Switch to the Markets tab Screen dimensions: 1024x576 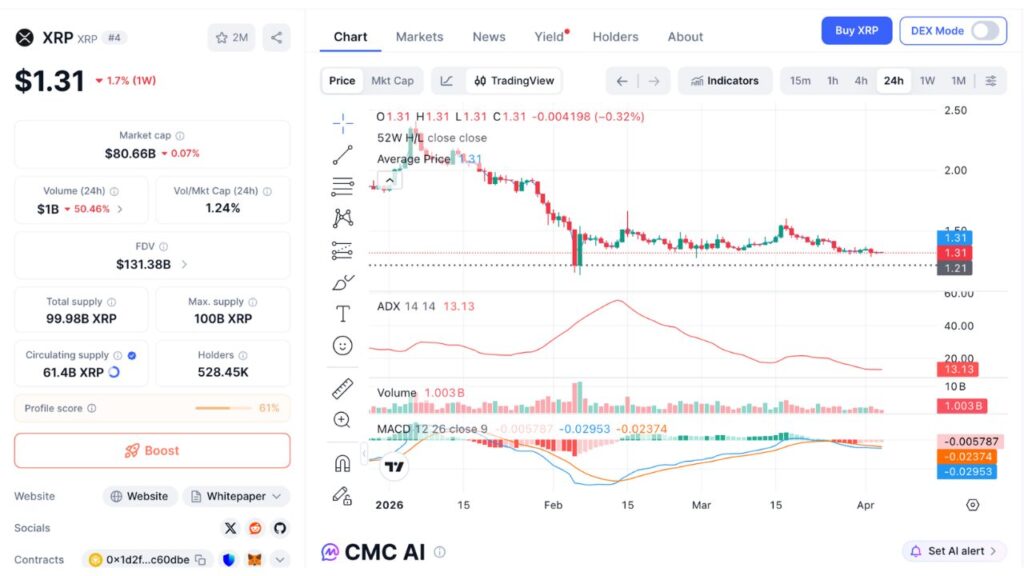(419, 36)
